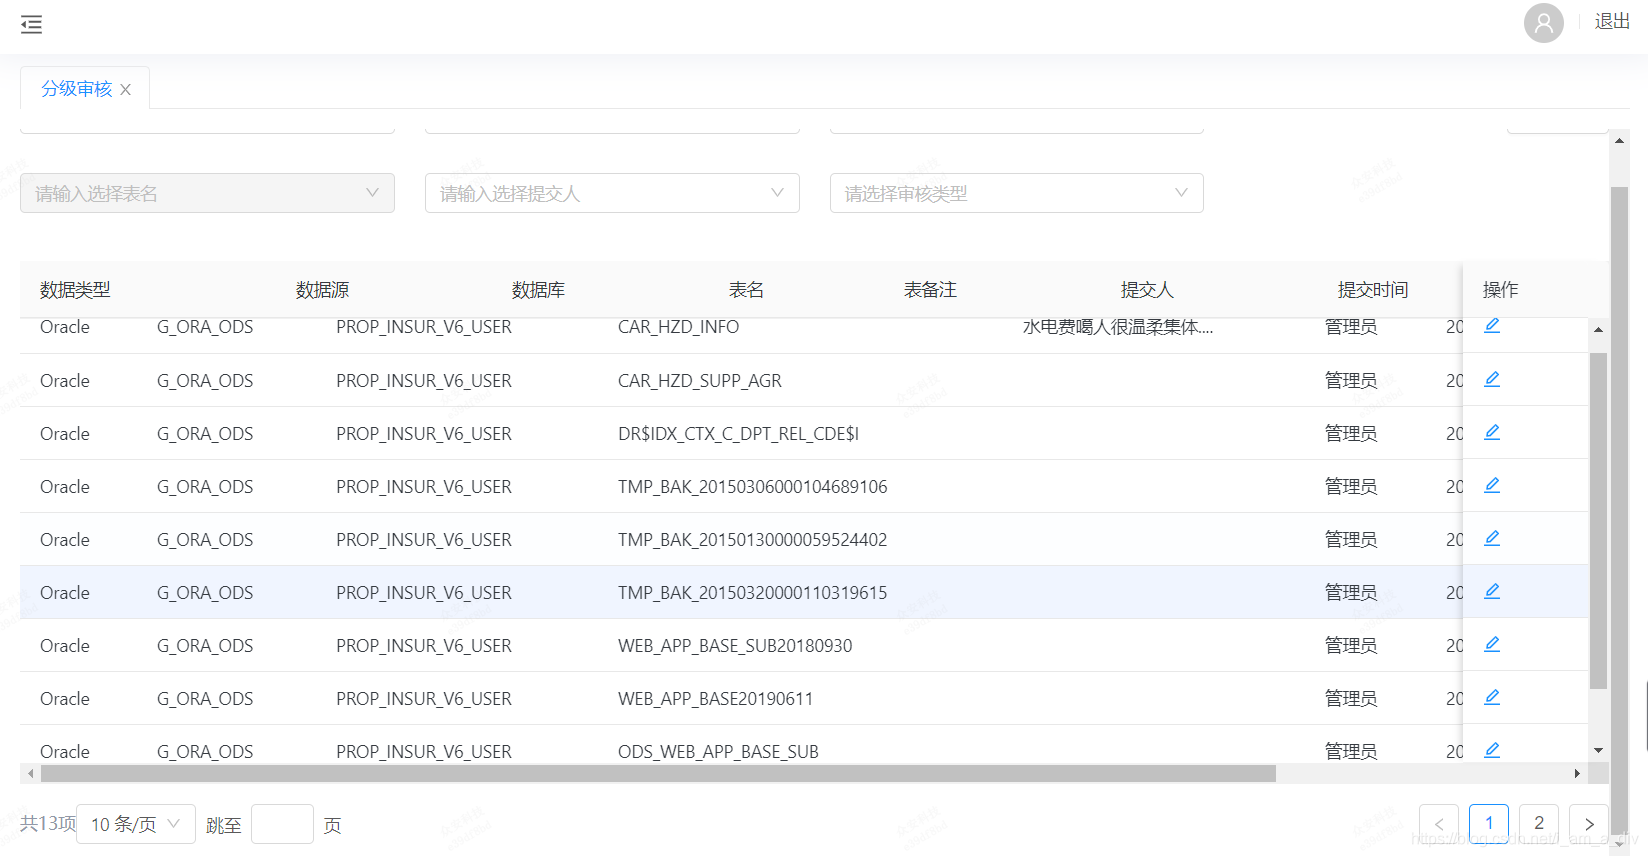Click the 表备注 column header
The width and height of the screenshot is (1648, 857).
(930, 290)
